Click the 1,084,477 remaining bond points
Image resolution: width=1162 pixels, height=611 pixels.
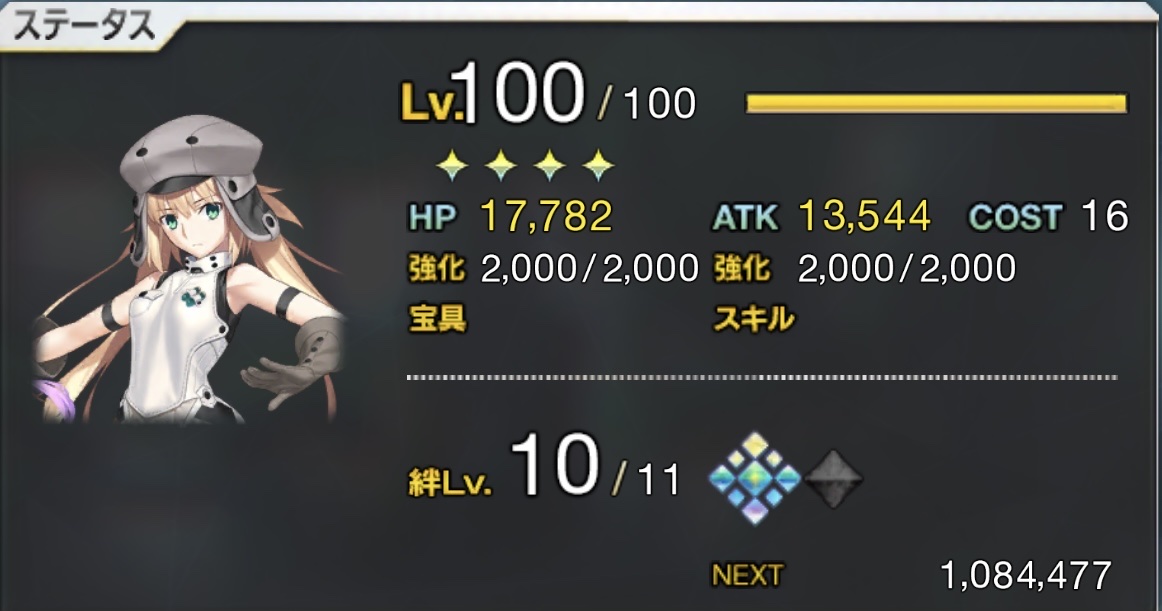pyautogui.click(x=1026, y=575)
